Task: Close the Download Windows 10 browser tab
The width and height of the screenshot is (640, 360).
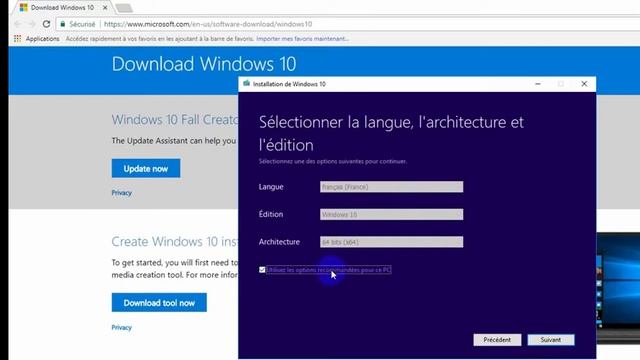Action: 105,7
